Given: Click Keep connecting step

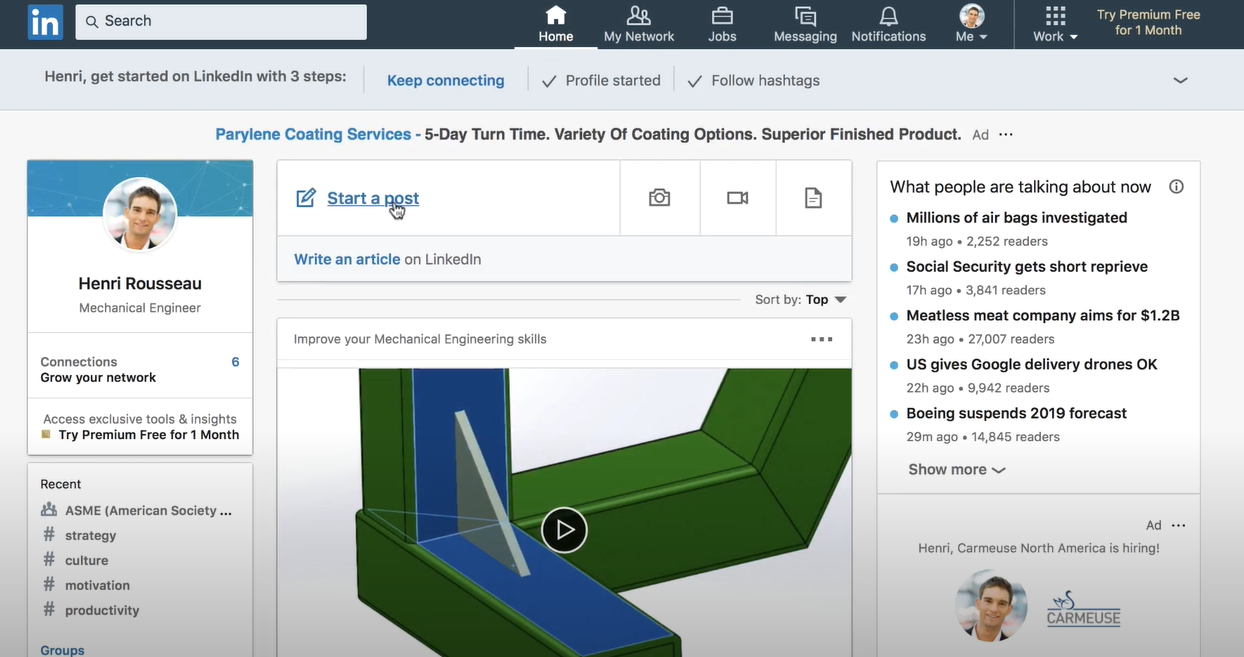Looking at the screenshot, I should click(446, 81).
